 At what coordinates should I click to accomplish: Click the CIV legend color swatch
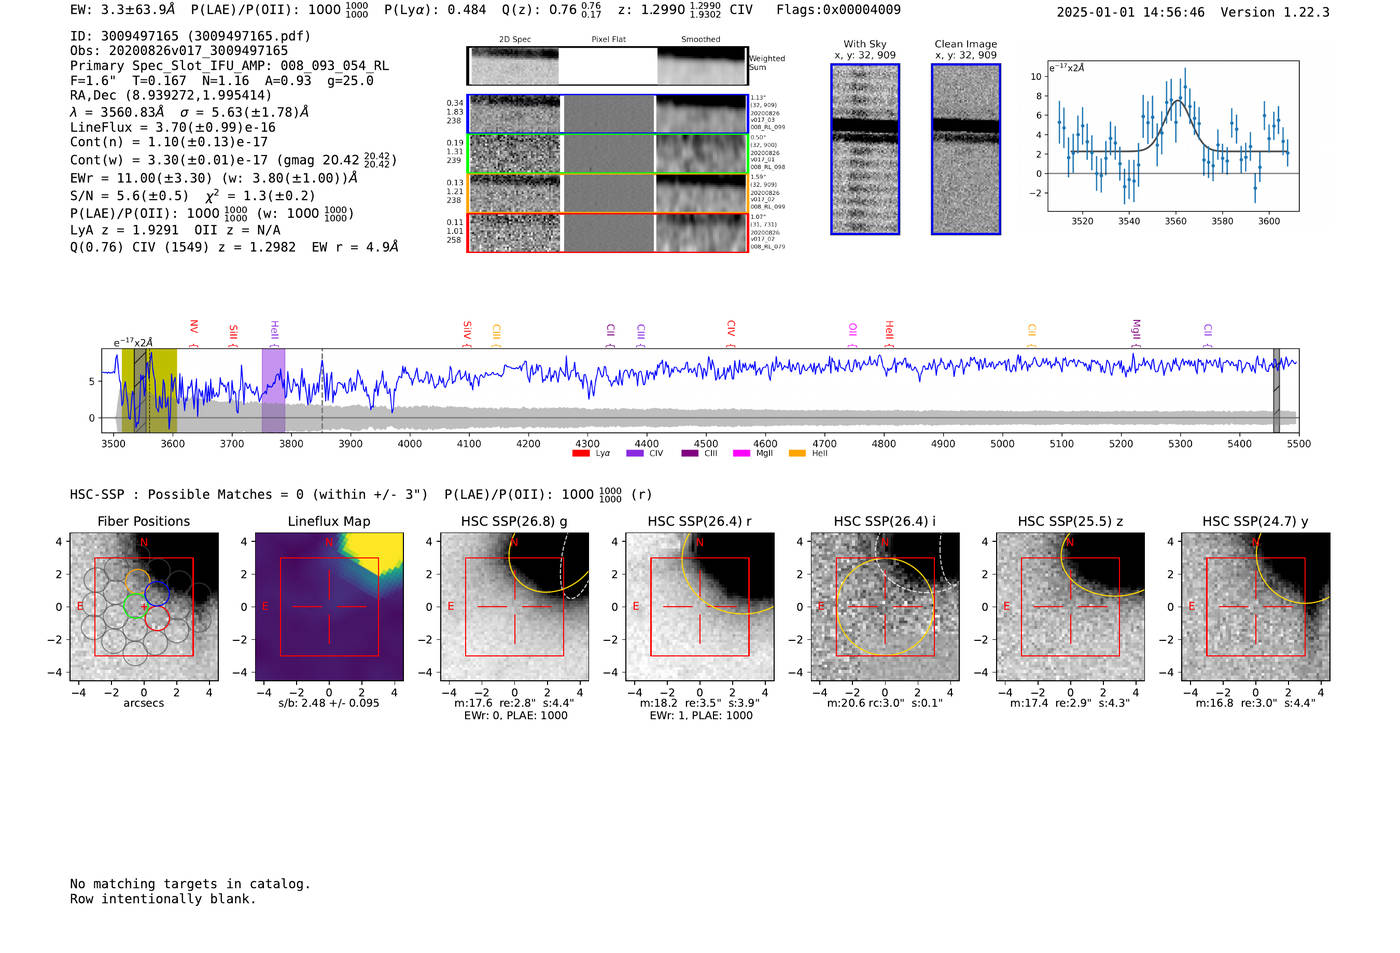pyautogui.click(x=635, y=454)
